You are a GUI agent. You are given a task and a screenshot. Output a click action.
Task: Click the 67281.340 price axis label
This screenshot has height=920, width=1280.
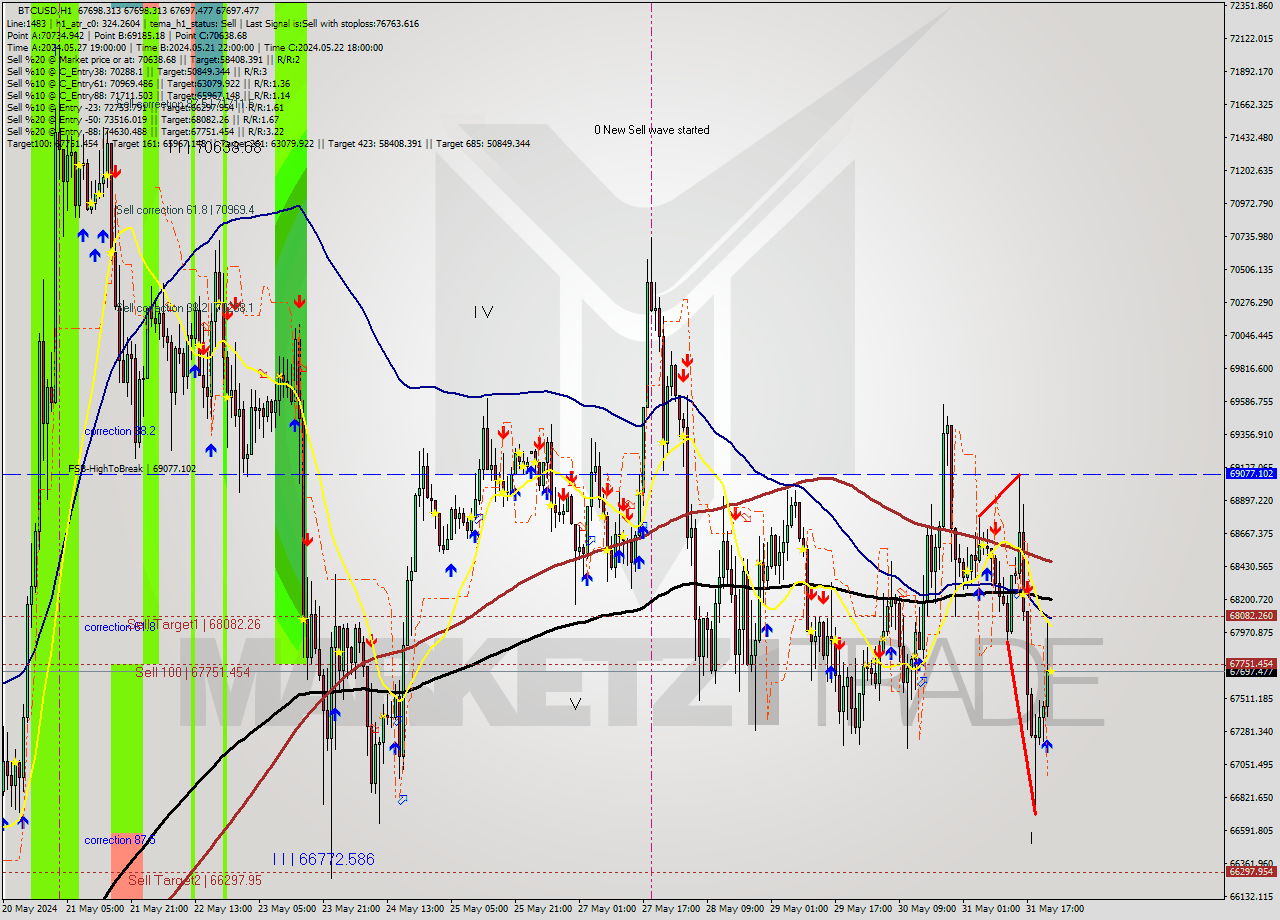click(x=1250, y=732)
